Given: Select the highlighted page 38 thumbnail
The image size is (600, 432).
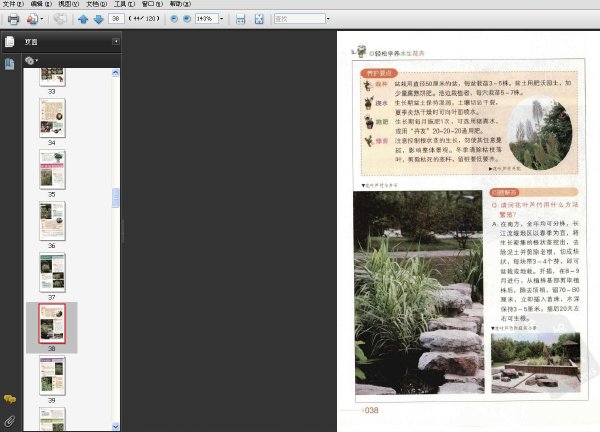Looking at the screenshot, I should [52, 324].
